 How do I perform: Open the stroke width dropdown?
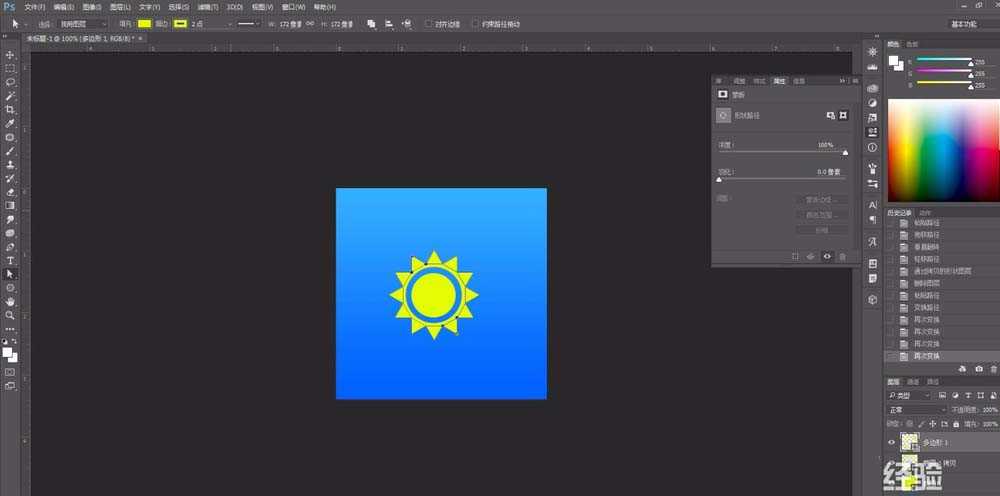pyautogui.click(x=230, y=23)
